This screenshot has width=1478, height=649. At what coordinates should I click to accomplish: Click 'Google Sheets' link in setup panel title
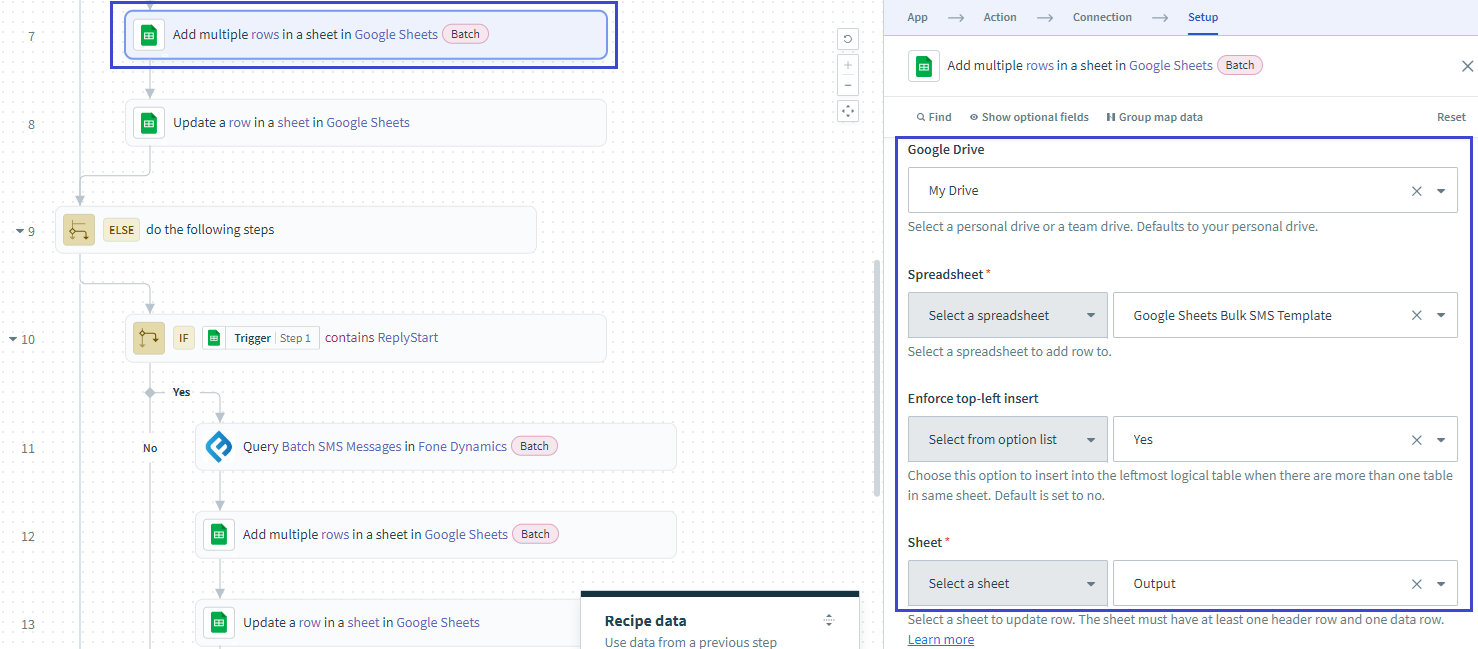1170,66
